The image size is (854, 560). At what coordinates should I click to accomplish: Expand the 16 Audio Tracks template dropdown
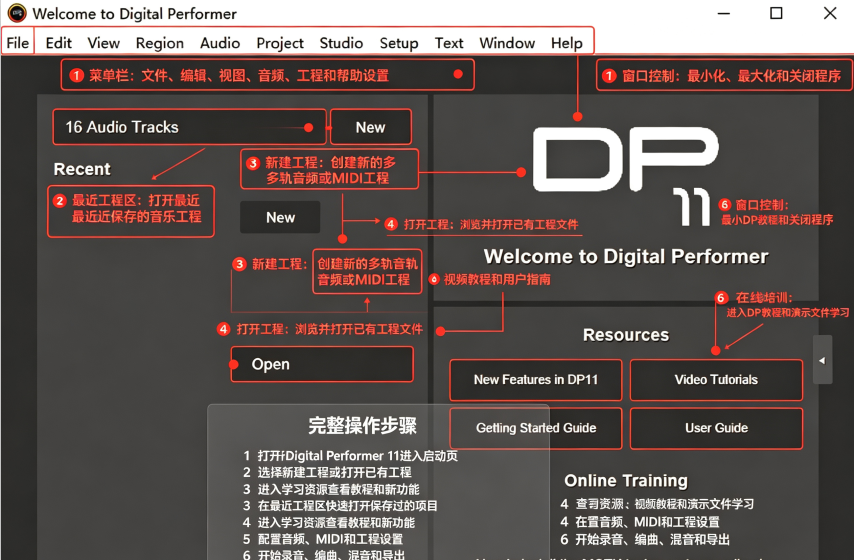190,127
